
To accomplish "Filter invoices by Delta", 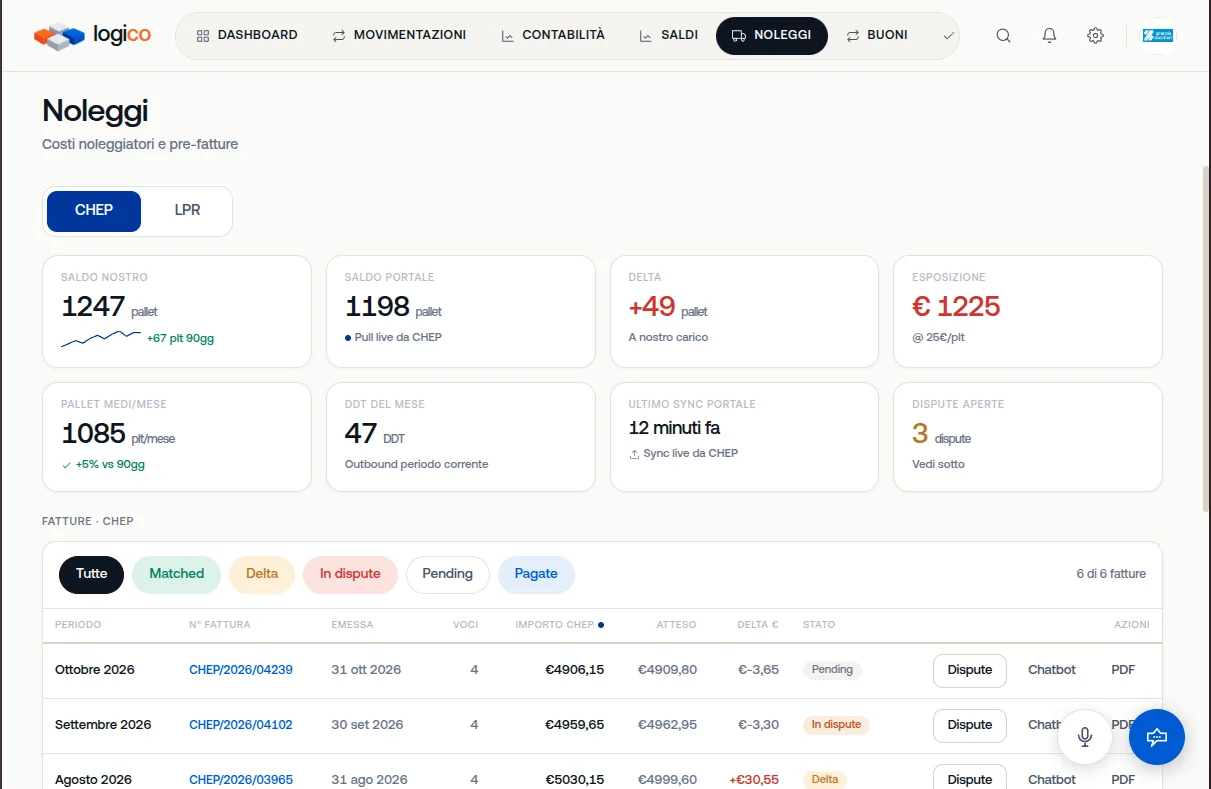I will [x=262, y=574].
